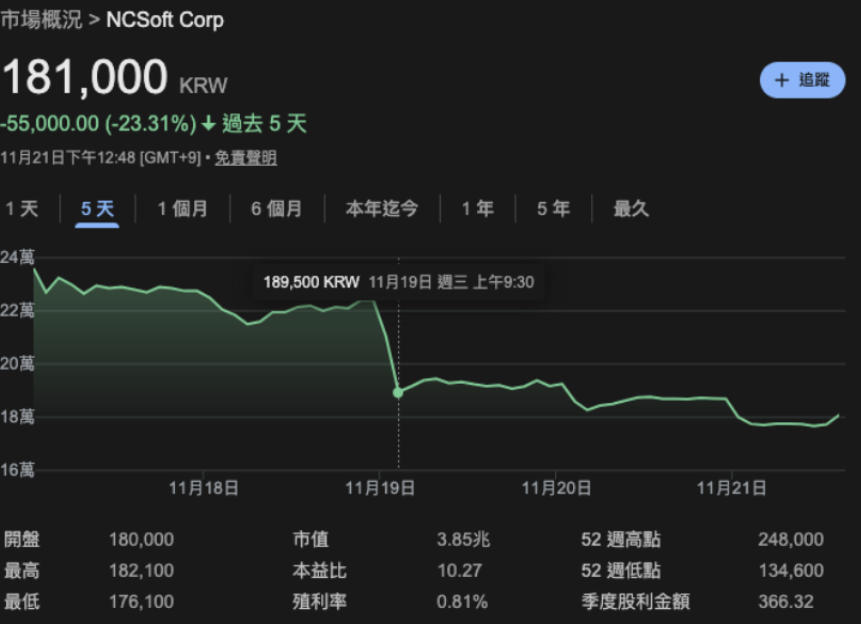Select the 本年迄今 range option
This screenshot has height=624, width=861.
click(x=381, y=209)
